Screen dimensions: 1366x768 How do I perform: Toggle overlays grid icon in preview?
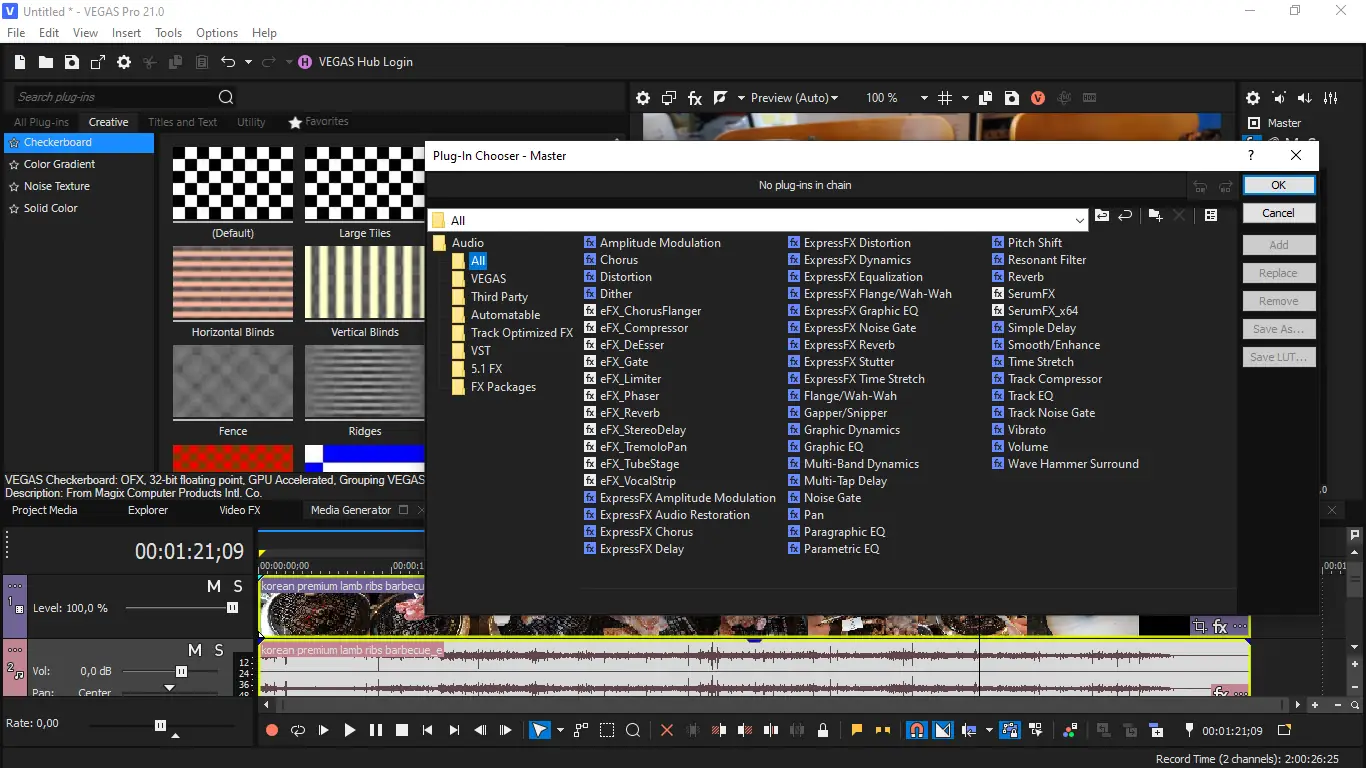tap(945, 98)
